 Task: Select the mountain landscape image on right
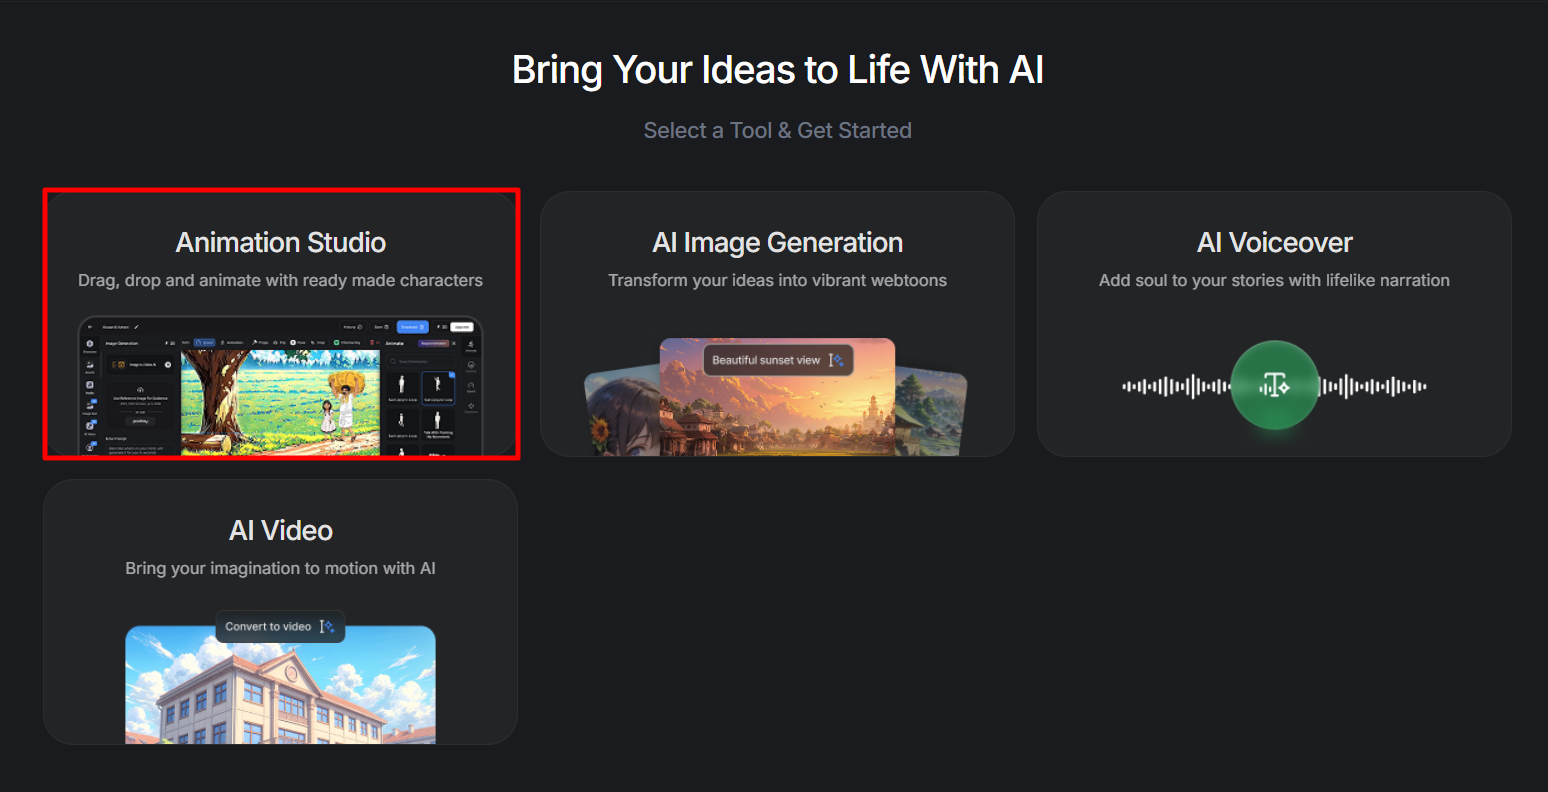(932, 412)
